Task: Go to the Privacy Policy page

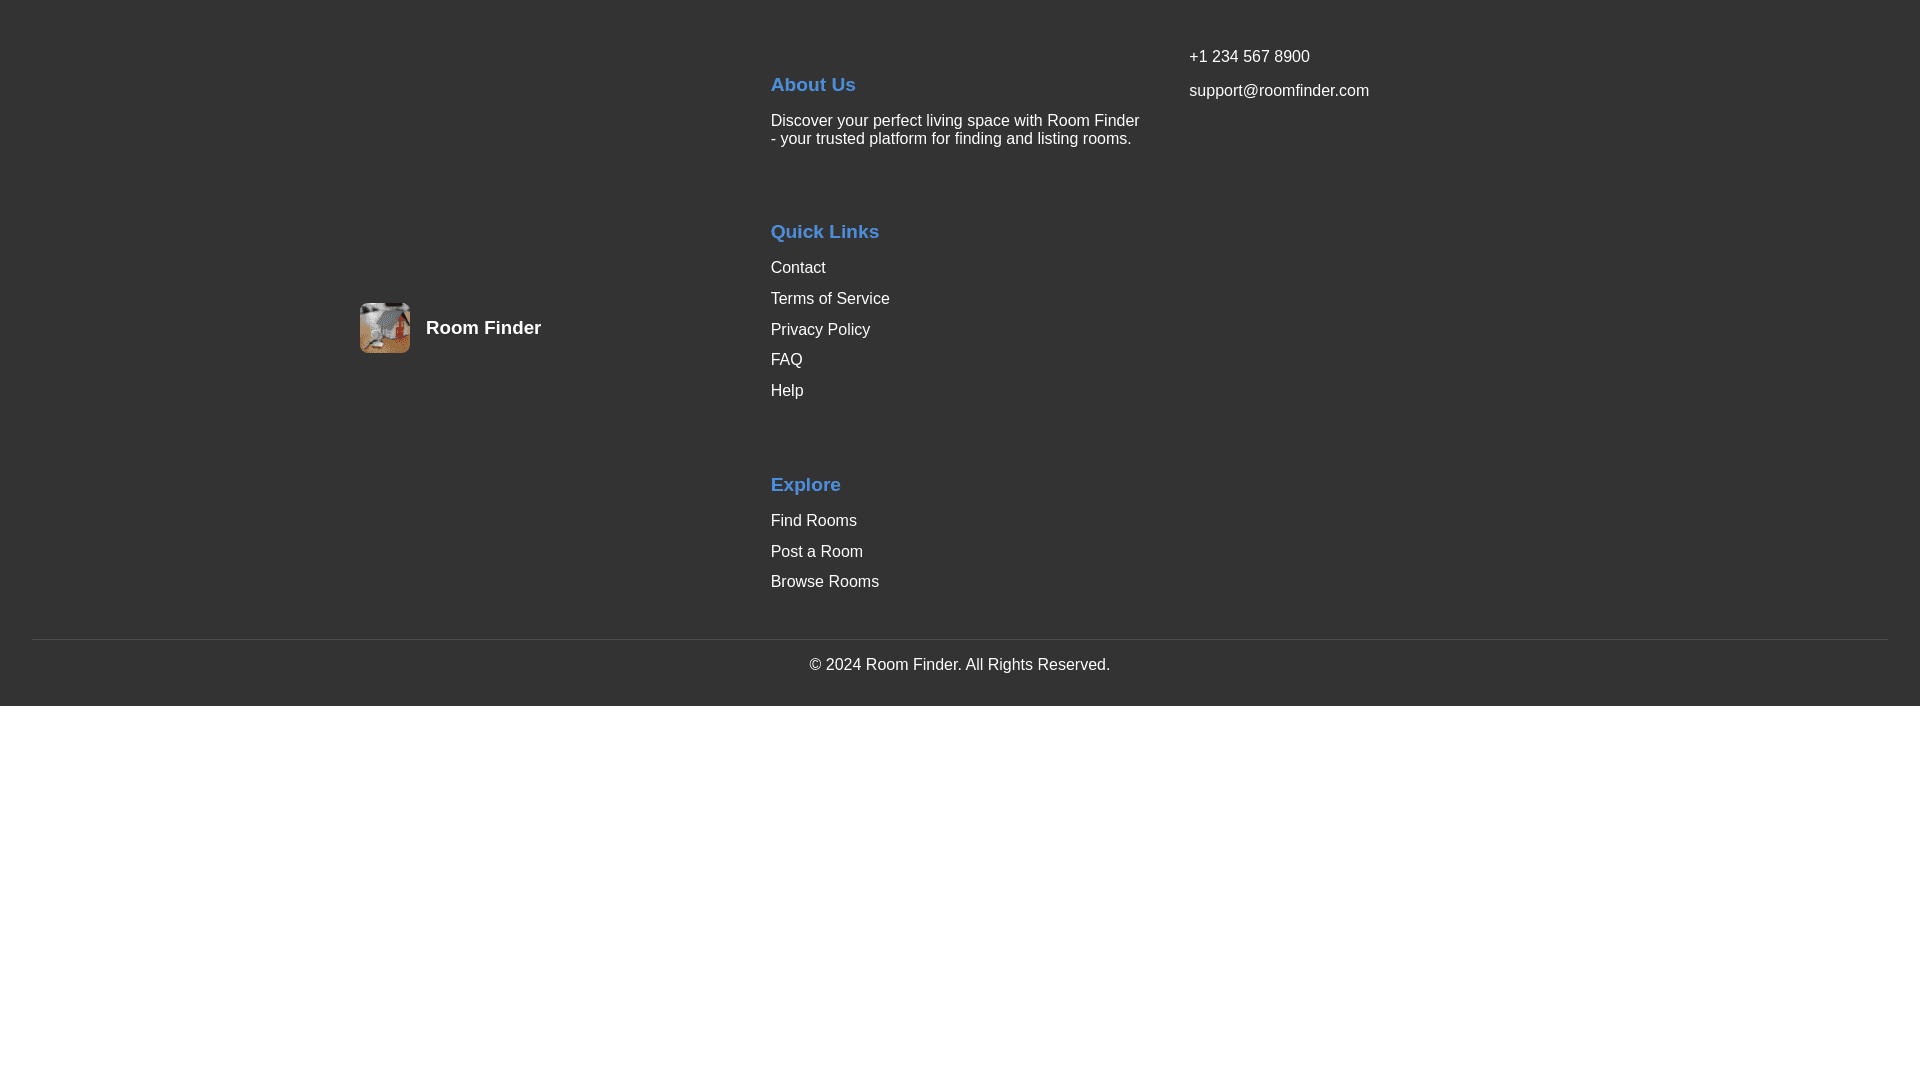Action: 820,330
